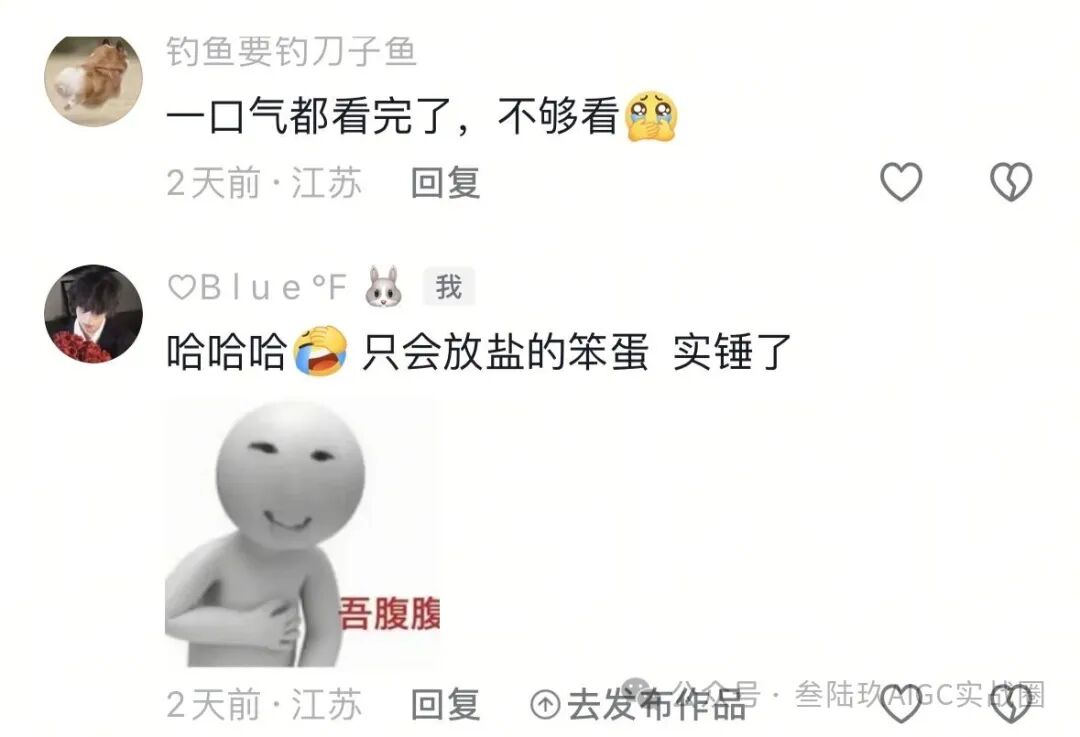Open the 吾腹腹 meme sticker image
1080x737 pixels.
(302, 532)
